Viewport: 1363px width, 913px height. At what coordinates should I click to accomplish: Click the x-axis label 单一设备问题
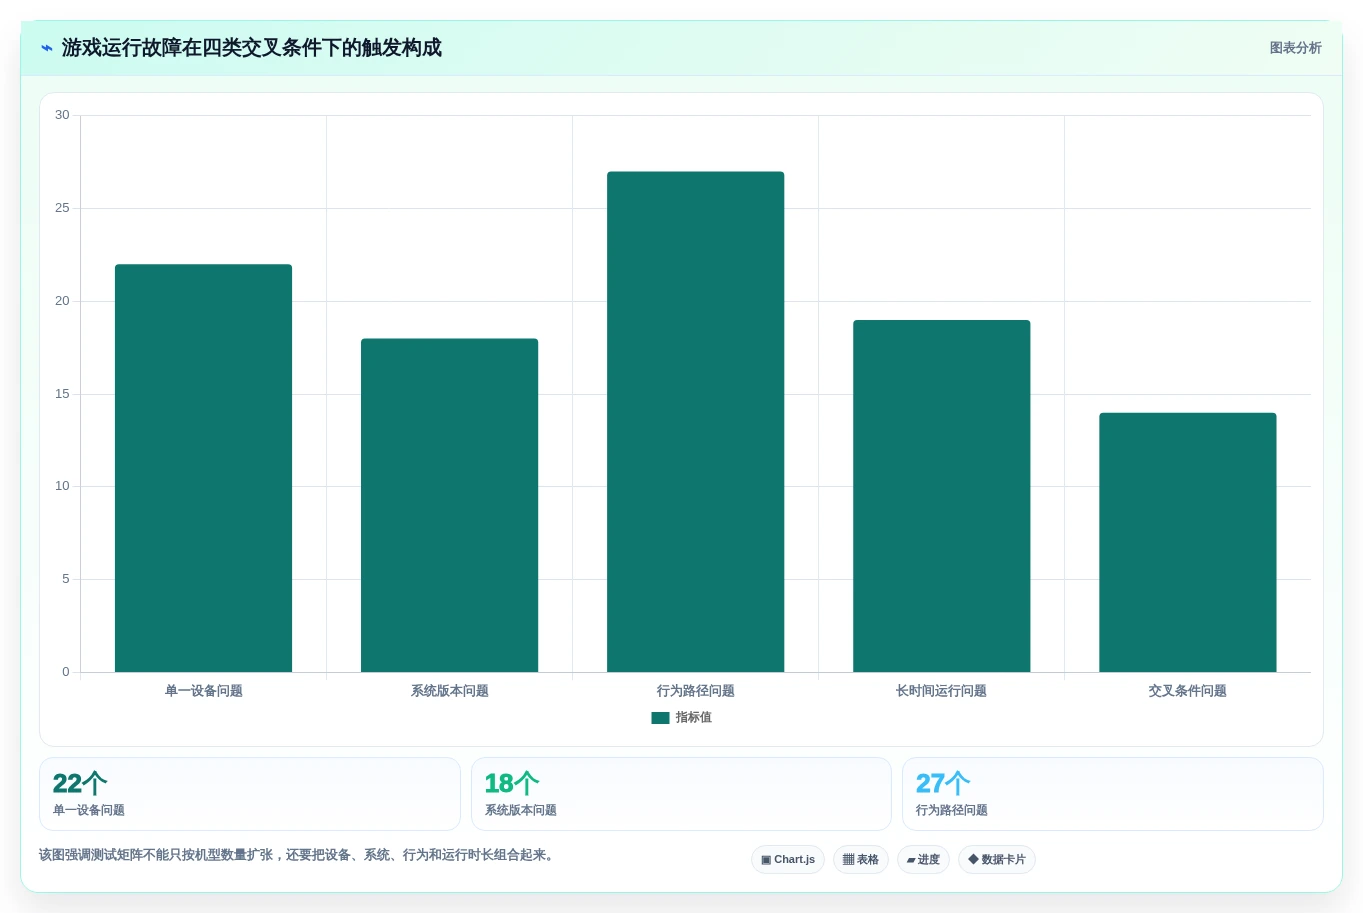203,691
